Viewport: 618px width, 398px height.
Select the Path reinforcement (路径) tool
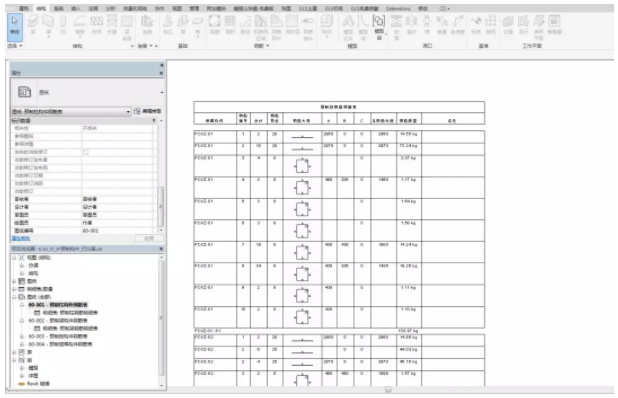click(x=245, y=25)
